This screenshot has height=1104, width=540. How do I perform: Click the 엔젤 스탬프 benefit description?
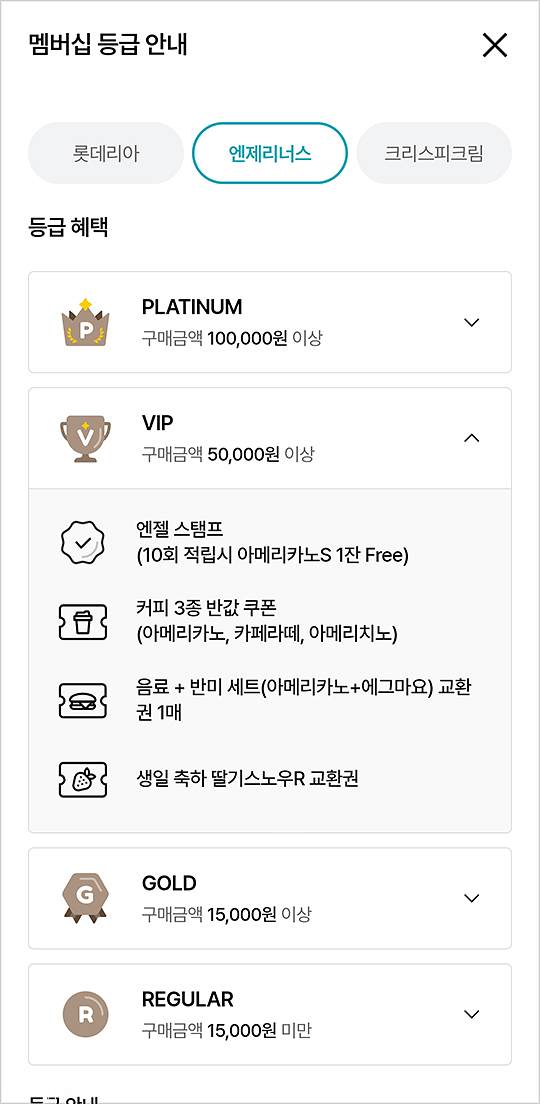(273, 542)
